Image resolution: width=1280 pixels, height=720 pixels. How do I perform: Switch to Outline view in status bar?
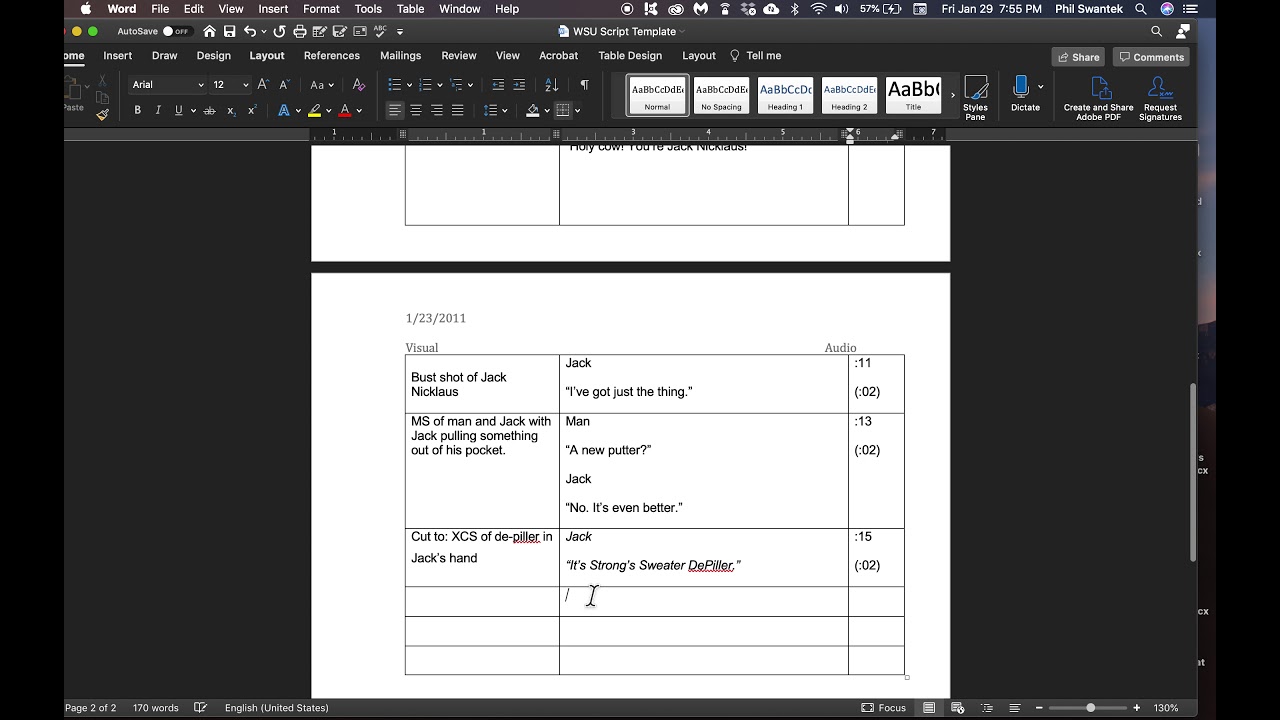tap(987, 708)
